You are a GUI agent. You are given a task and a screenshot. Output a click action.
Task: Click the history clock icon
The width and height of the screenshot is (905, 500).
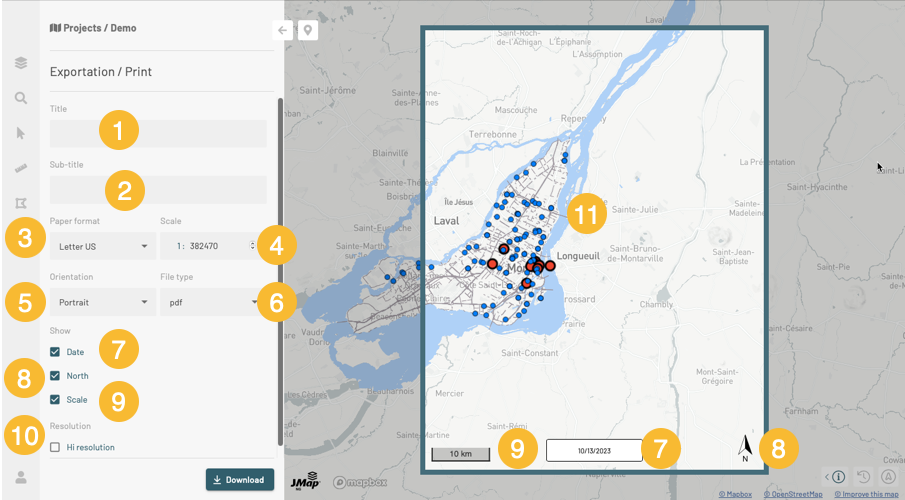[x=863, y=476]
